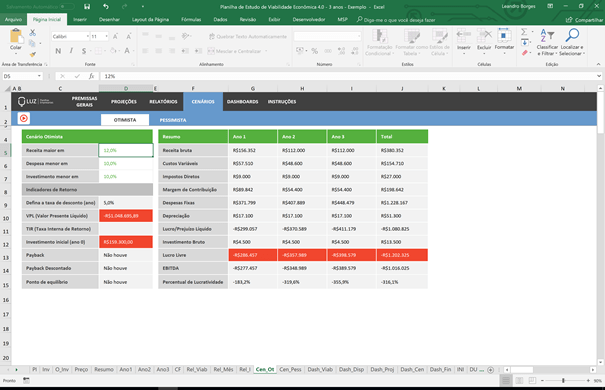Open Desenvolvedor ribbon tab

point(309,19)
